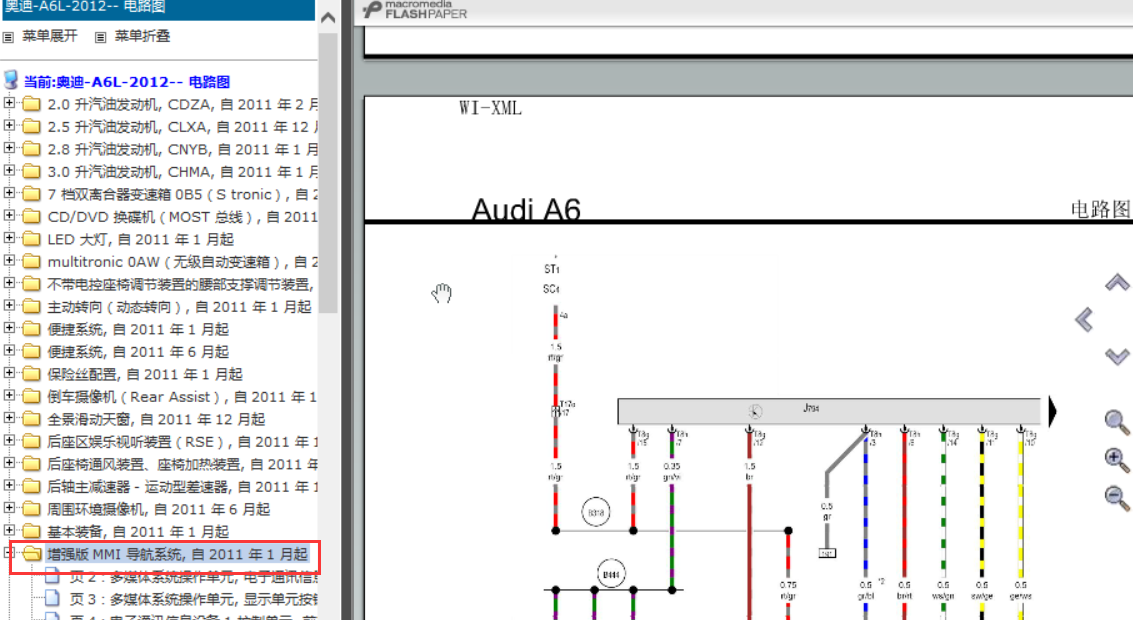This screenshot has height=620, width=1133.
Task: Click the B318 connection node circle
Action: coord(596,513)
